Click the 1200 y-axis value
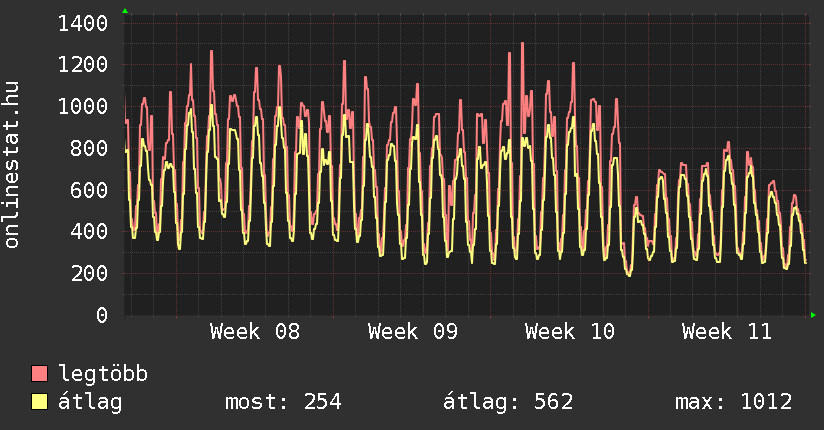Viewport: 824px width, 430px height. 84,65
